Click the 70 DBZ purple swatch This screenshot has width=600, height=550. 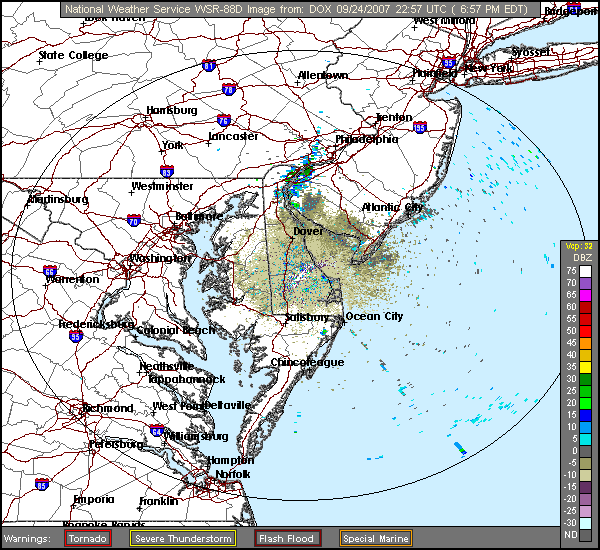click(585, 283)
